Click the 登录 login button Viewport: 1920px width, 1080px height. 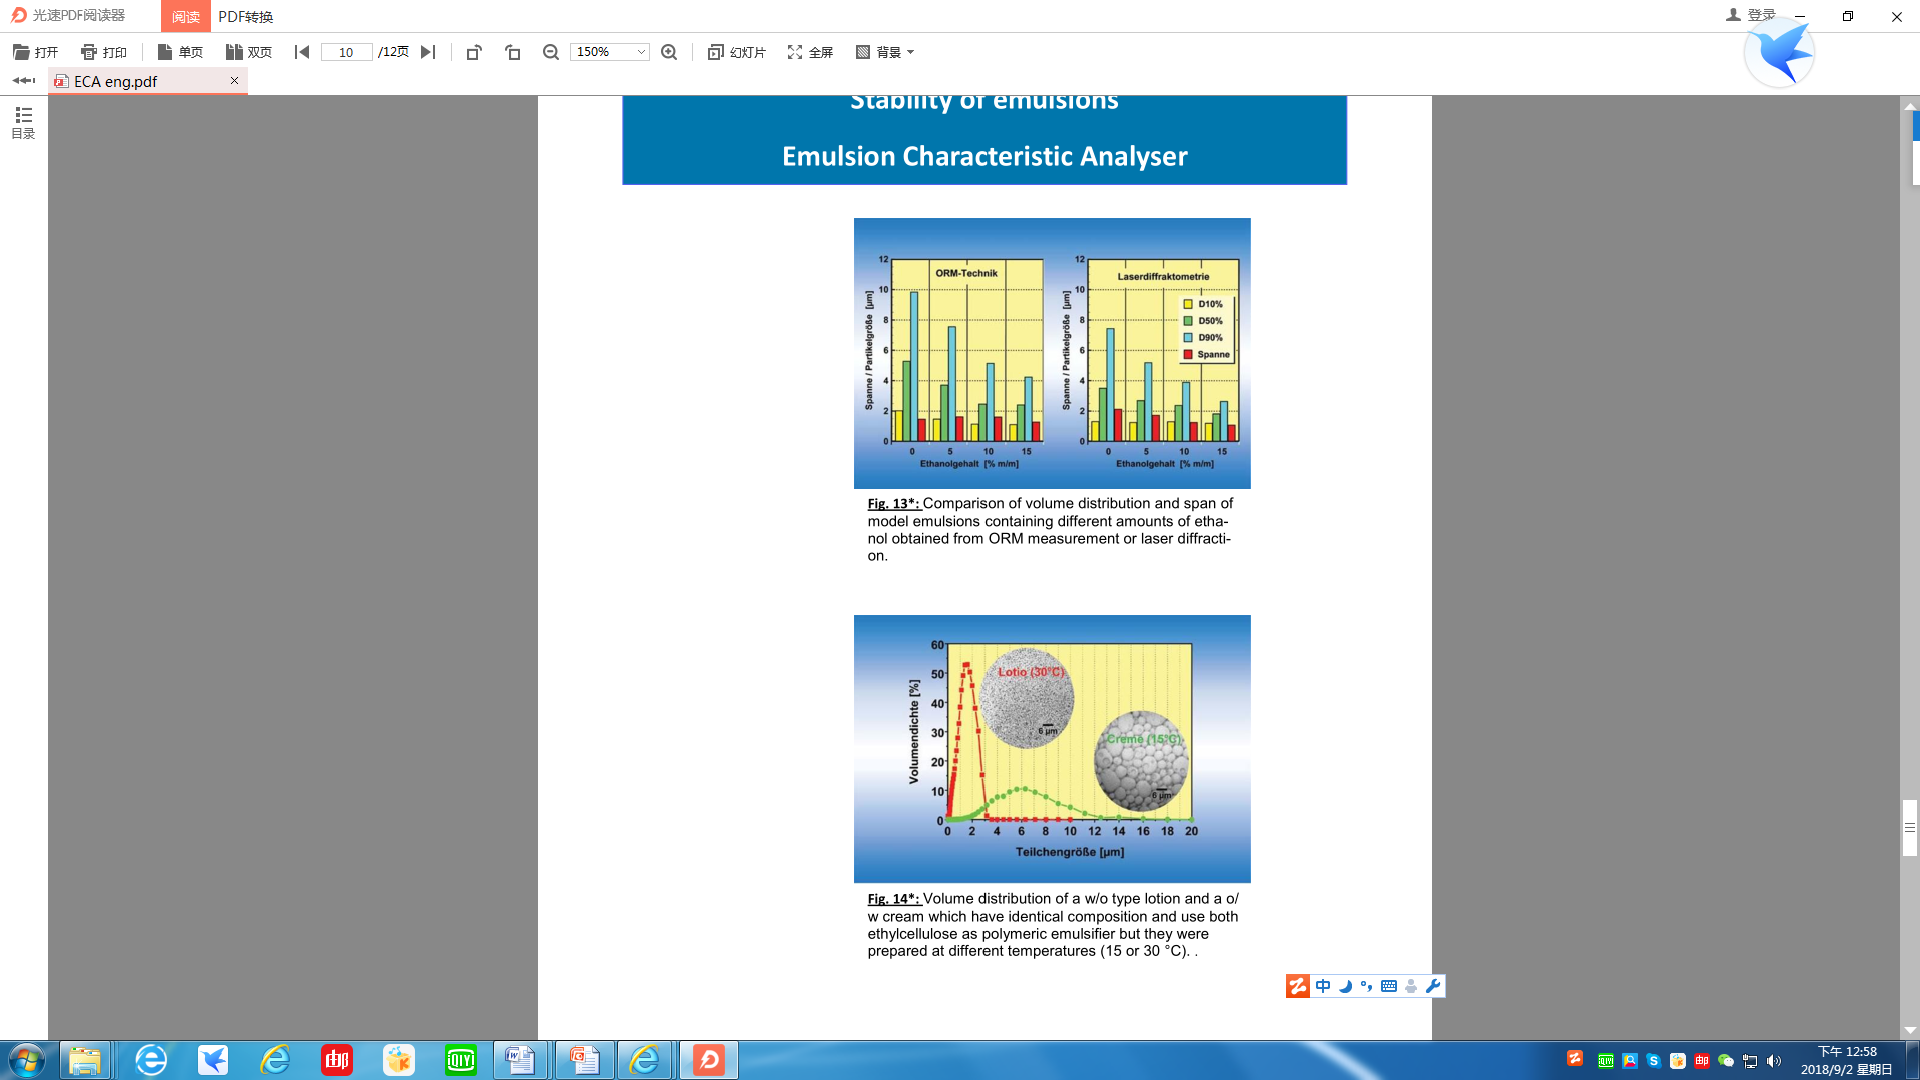pyautogui.click(x=1751, y=15)
